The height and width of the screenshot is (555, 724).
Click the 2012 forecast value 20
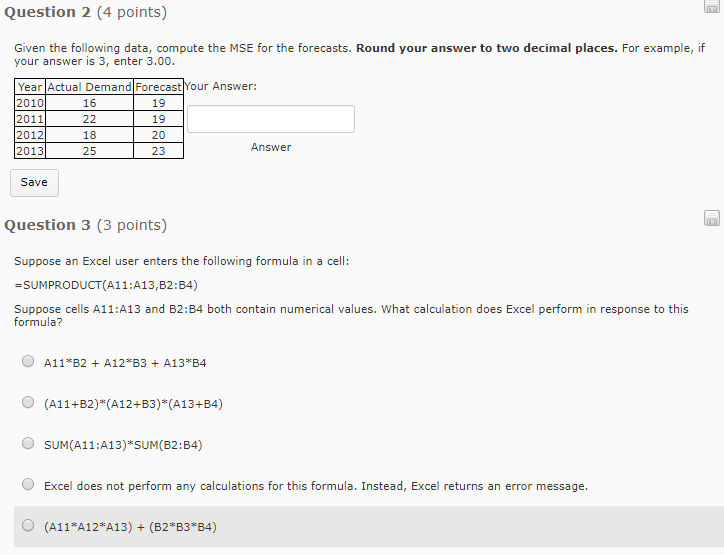click(x=158, y=135)
